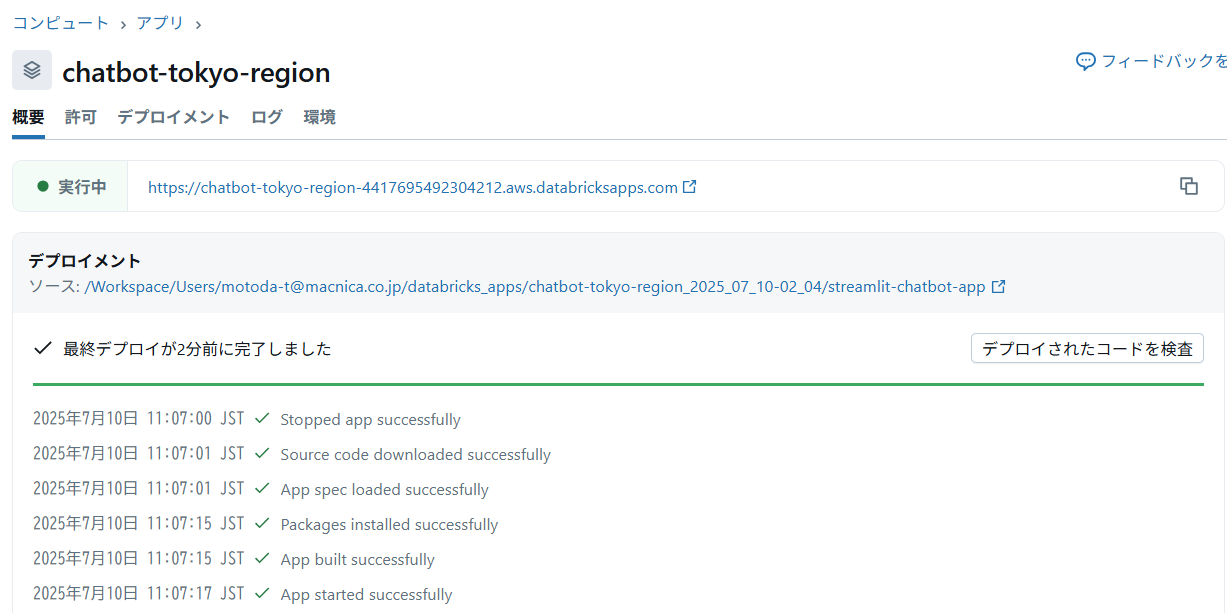Click external link icon after app URL
Viewport: 1227px width, 613px height.
coord(689,186)
